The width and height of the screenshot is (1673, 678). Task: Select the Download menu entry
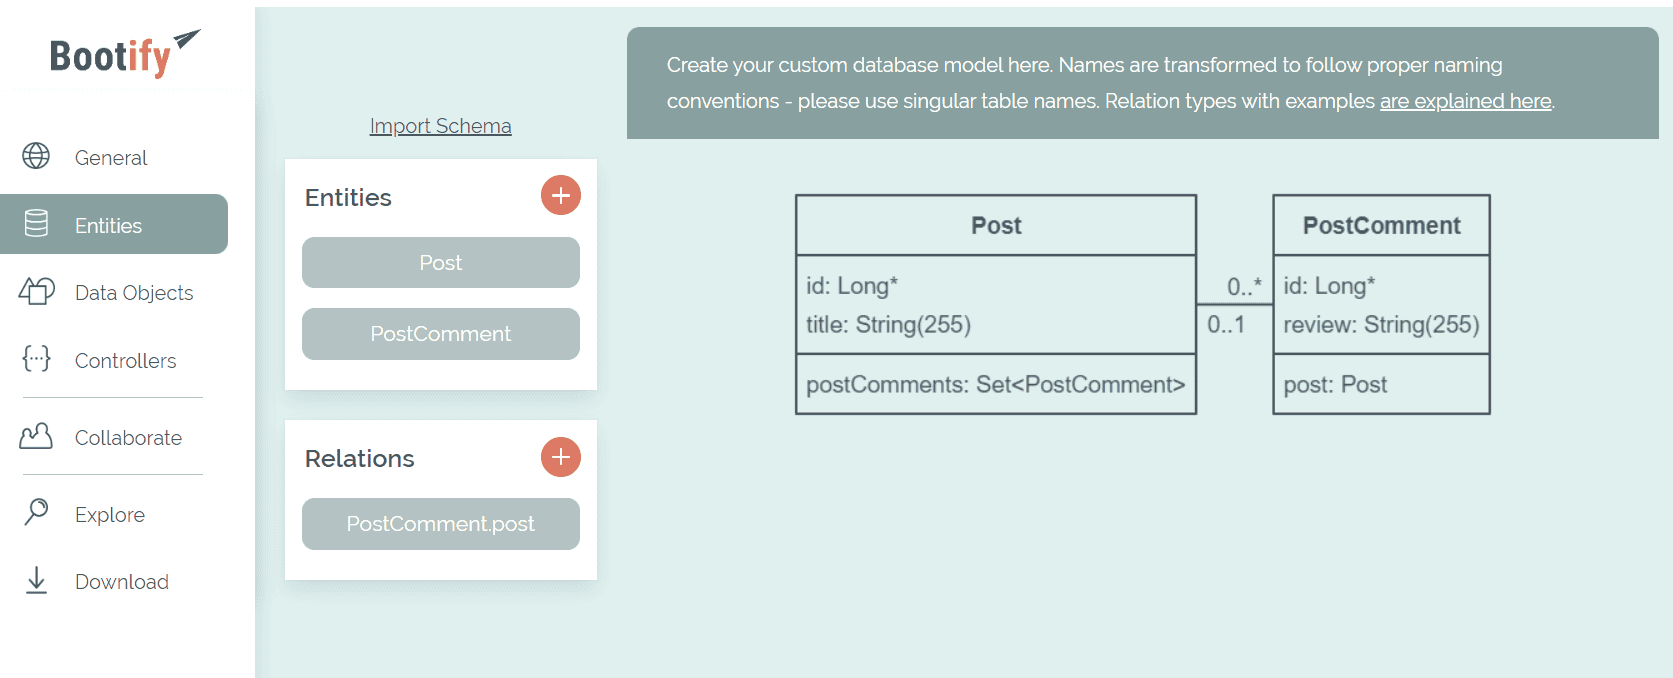pyautogui.click(x=122, y=582)
